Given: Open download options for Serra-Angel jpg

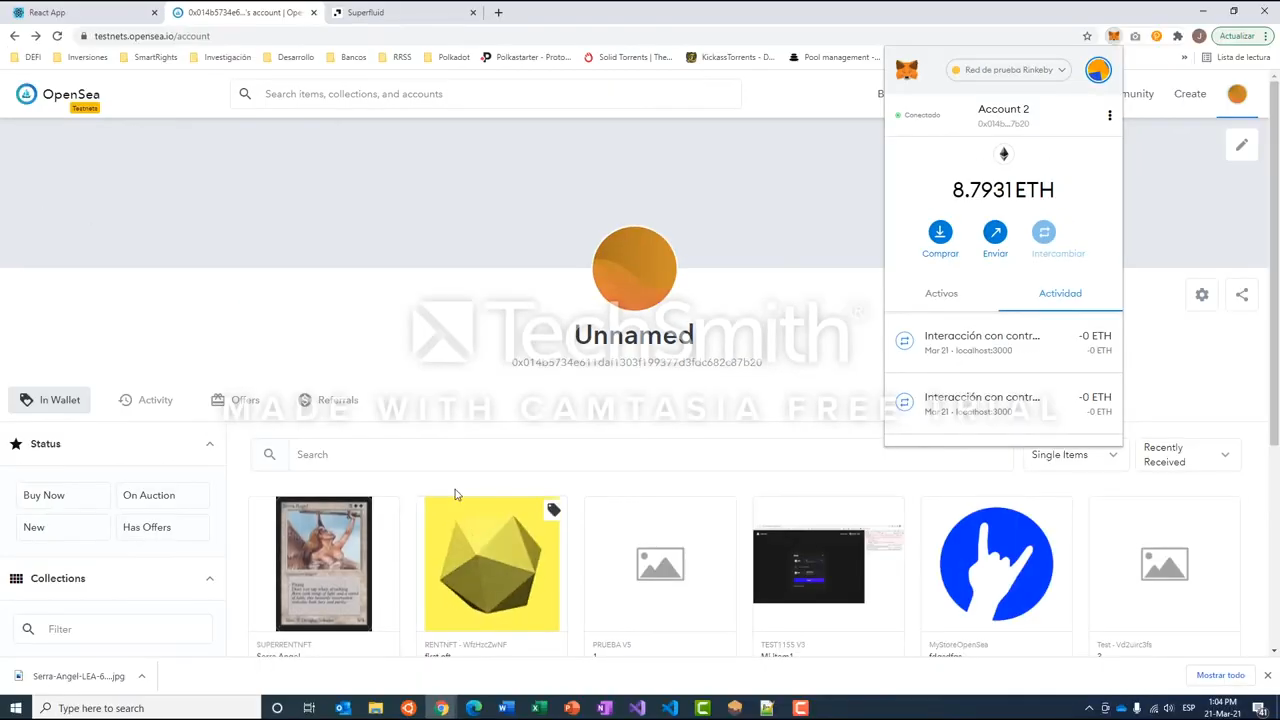Looking at the screenshot, I should tap(142, 676).
